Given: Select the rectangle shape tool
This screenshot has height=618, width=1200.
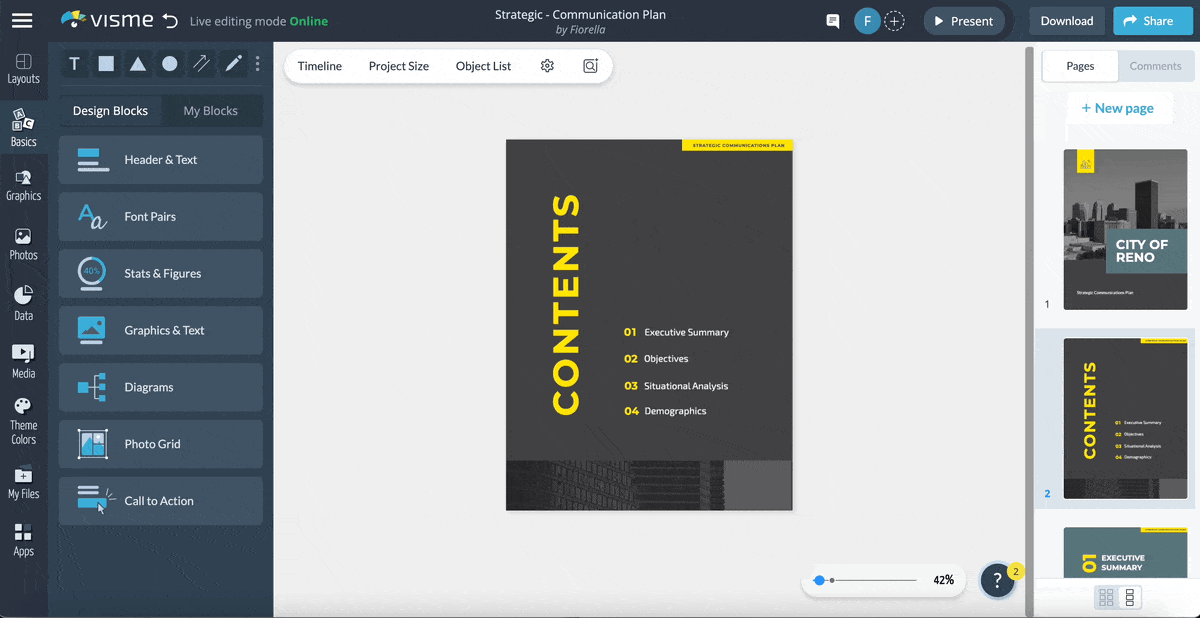Looking at the screenshot, I should 106,63.
